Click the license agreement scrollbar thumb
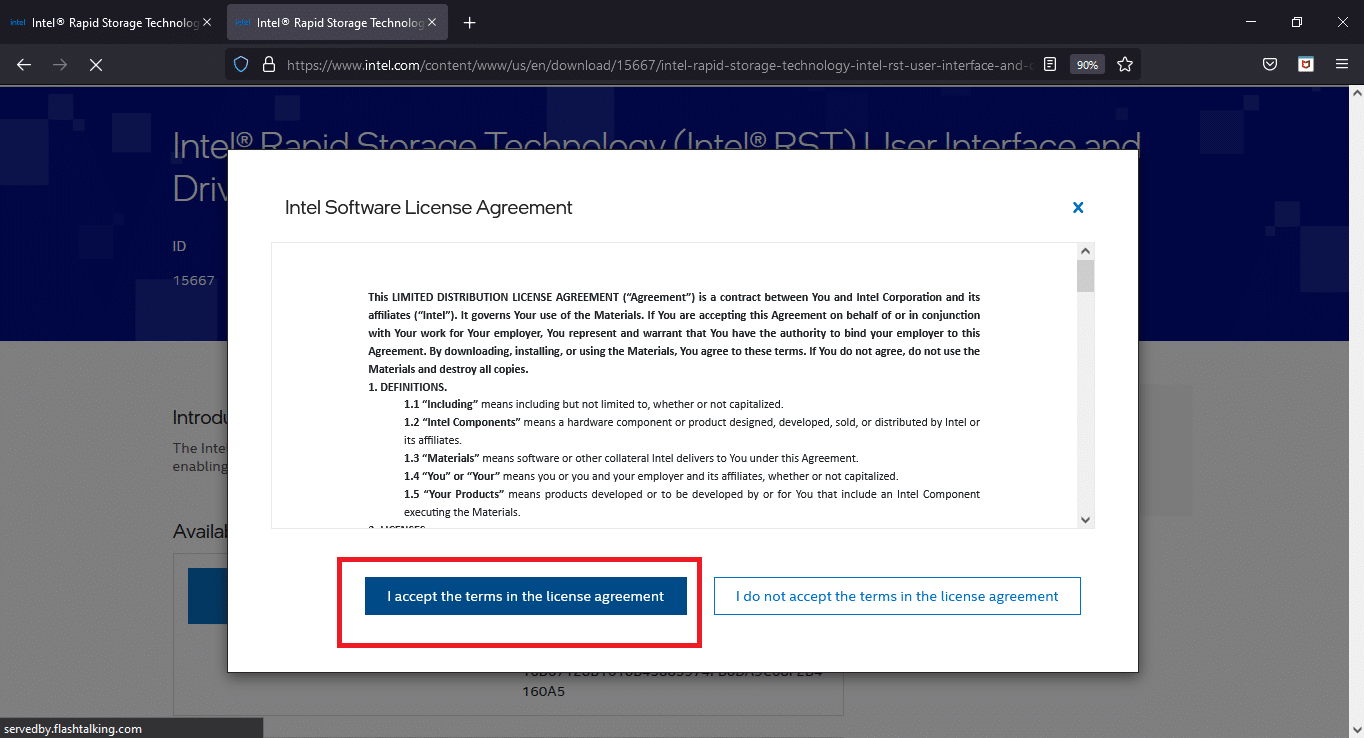This screenshot has width=1364, height=738. pos(1085,276)
